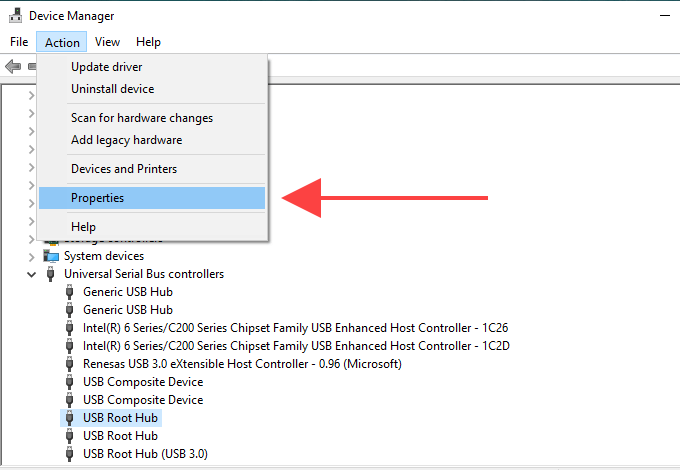Click the USB Root Hub (USB 3.0) icon
680x470 pixels.
coord(69,454)
